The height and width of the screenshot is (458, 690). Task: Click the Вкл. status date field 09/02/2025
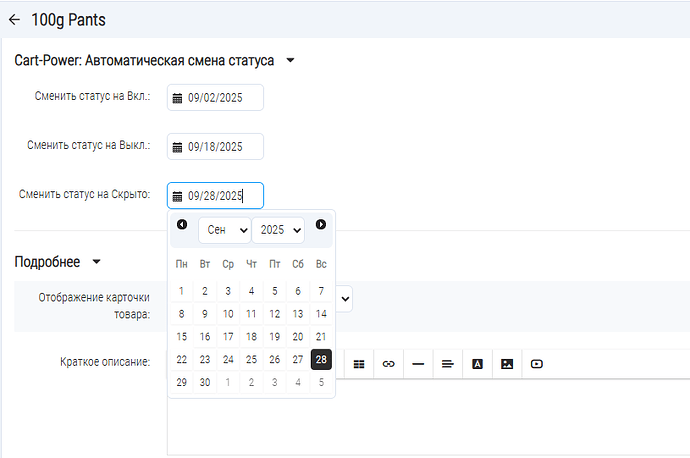click(215, 98)
